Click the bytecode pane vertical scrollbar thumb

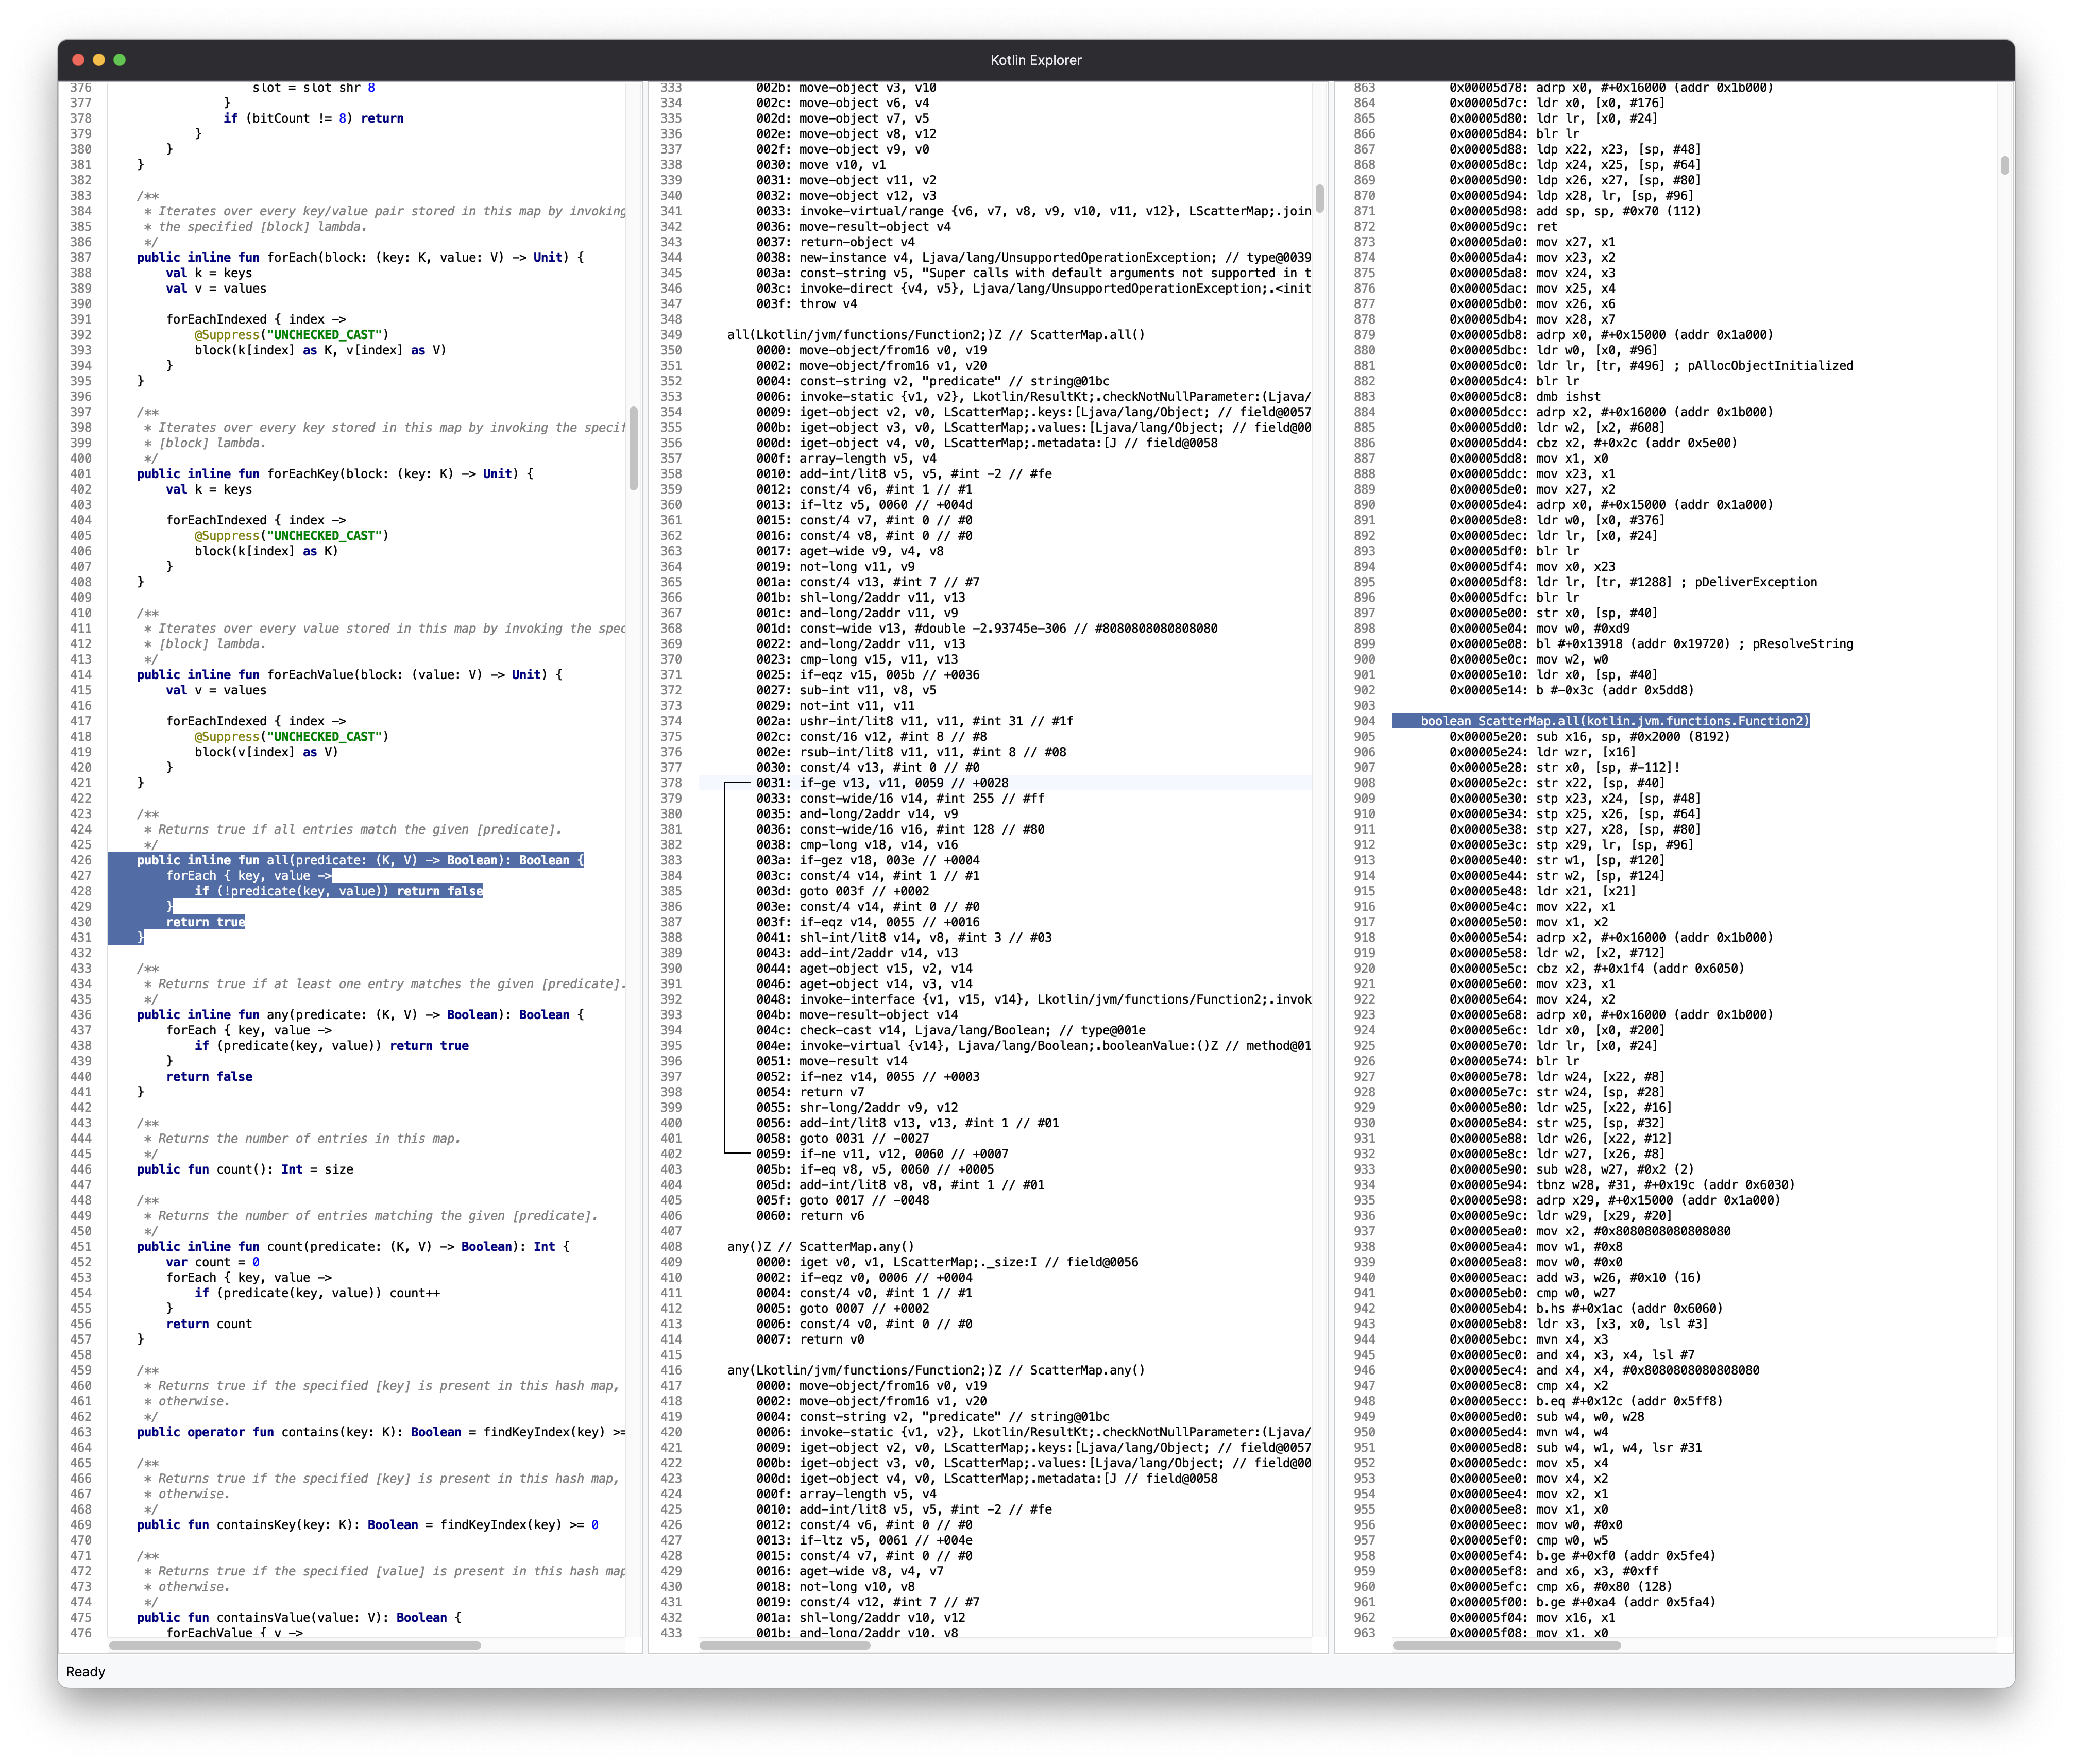click(x=1319, y=198)
